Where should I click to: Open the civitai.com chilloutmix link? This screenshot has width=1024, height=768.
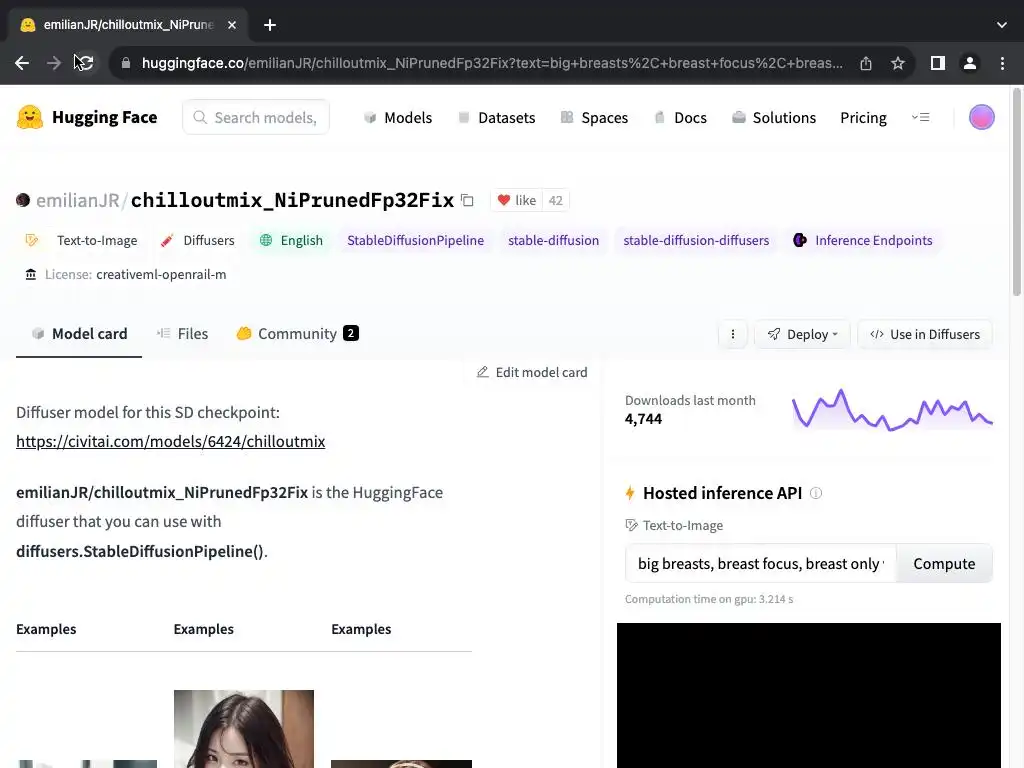pos(170,441)
